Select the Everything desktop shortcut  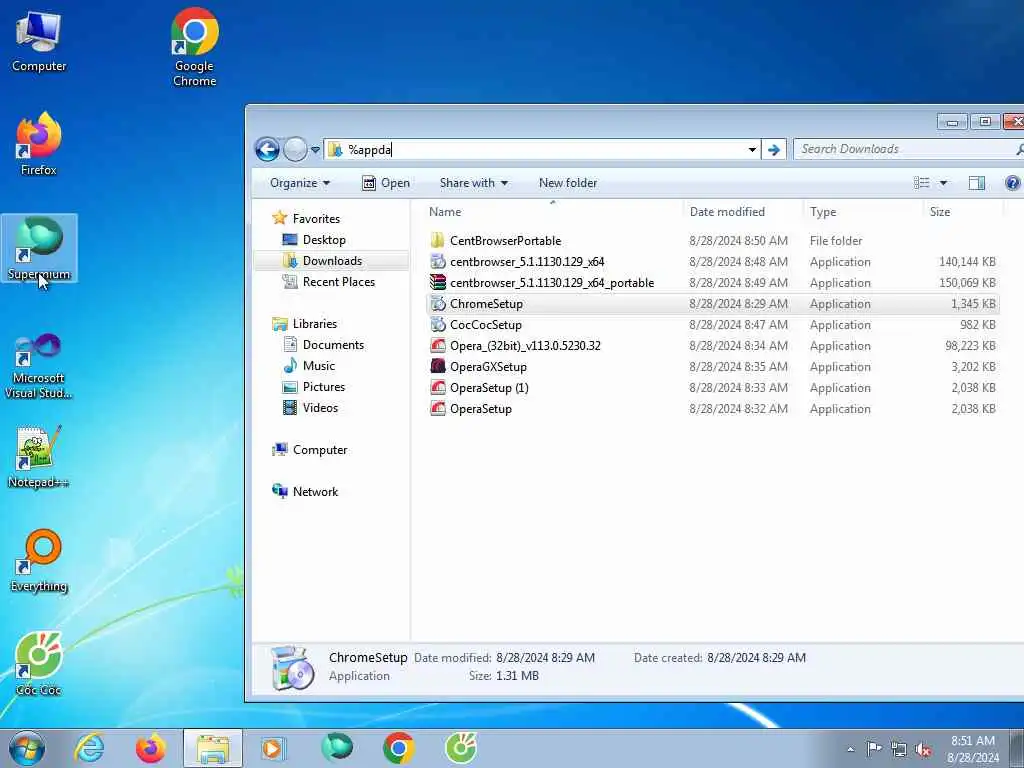click(39, 560)
